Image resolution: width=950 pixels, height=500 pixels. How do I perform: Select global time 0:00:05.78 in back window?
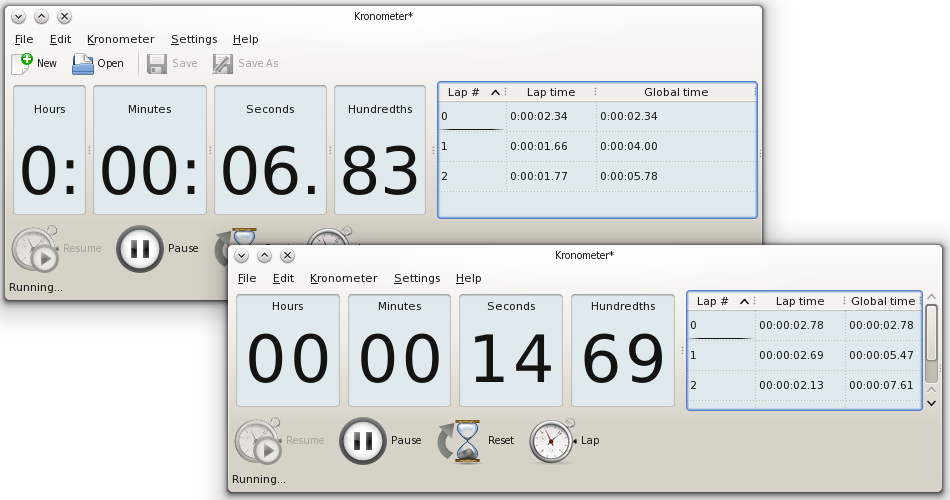[x=629, y=176]
